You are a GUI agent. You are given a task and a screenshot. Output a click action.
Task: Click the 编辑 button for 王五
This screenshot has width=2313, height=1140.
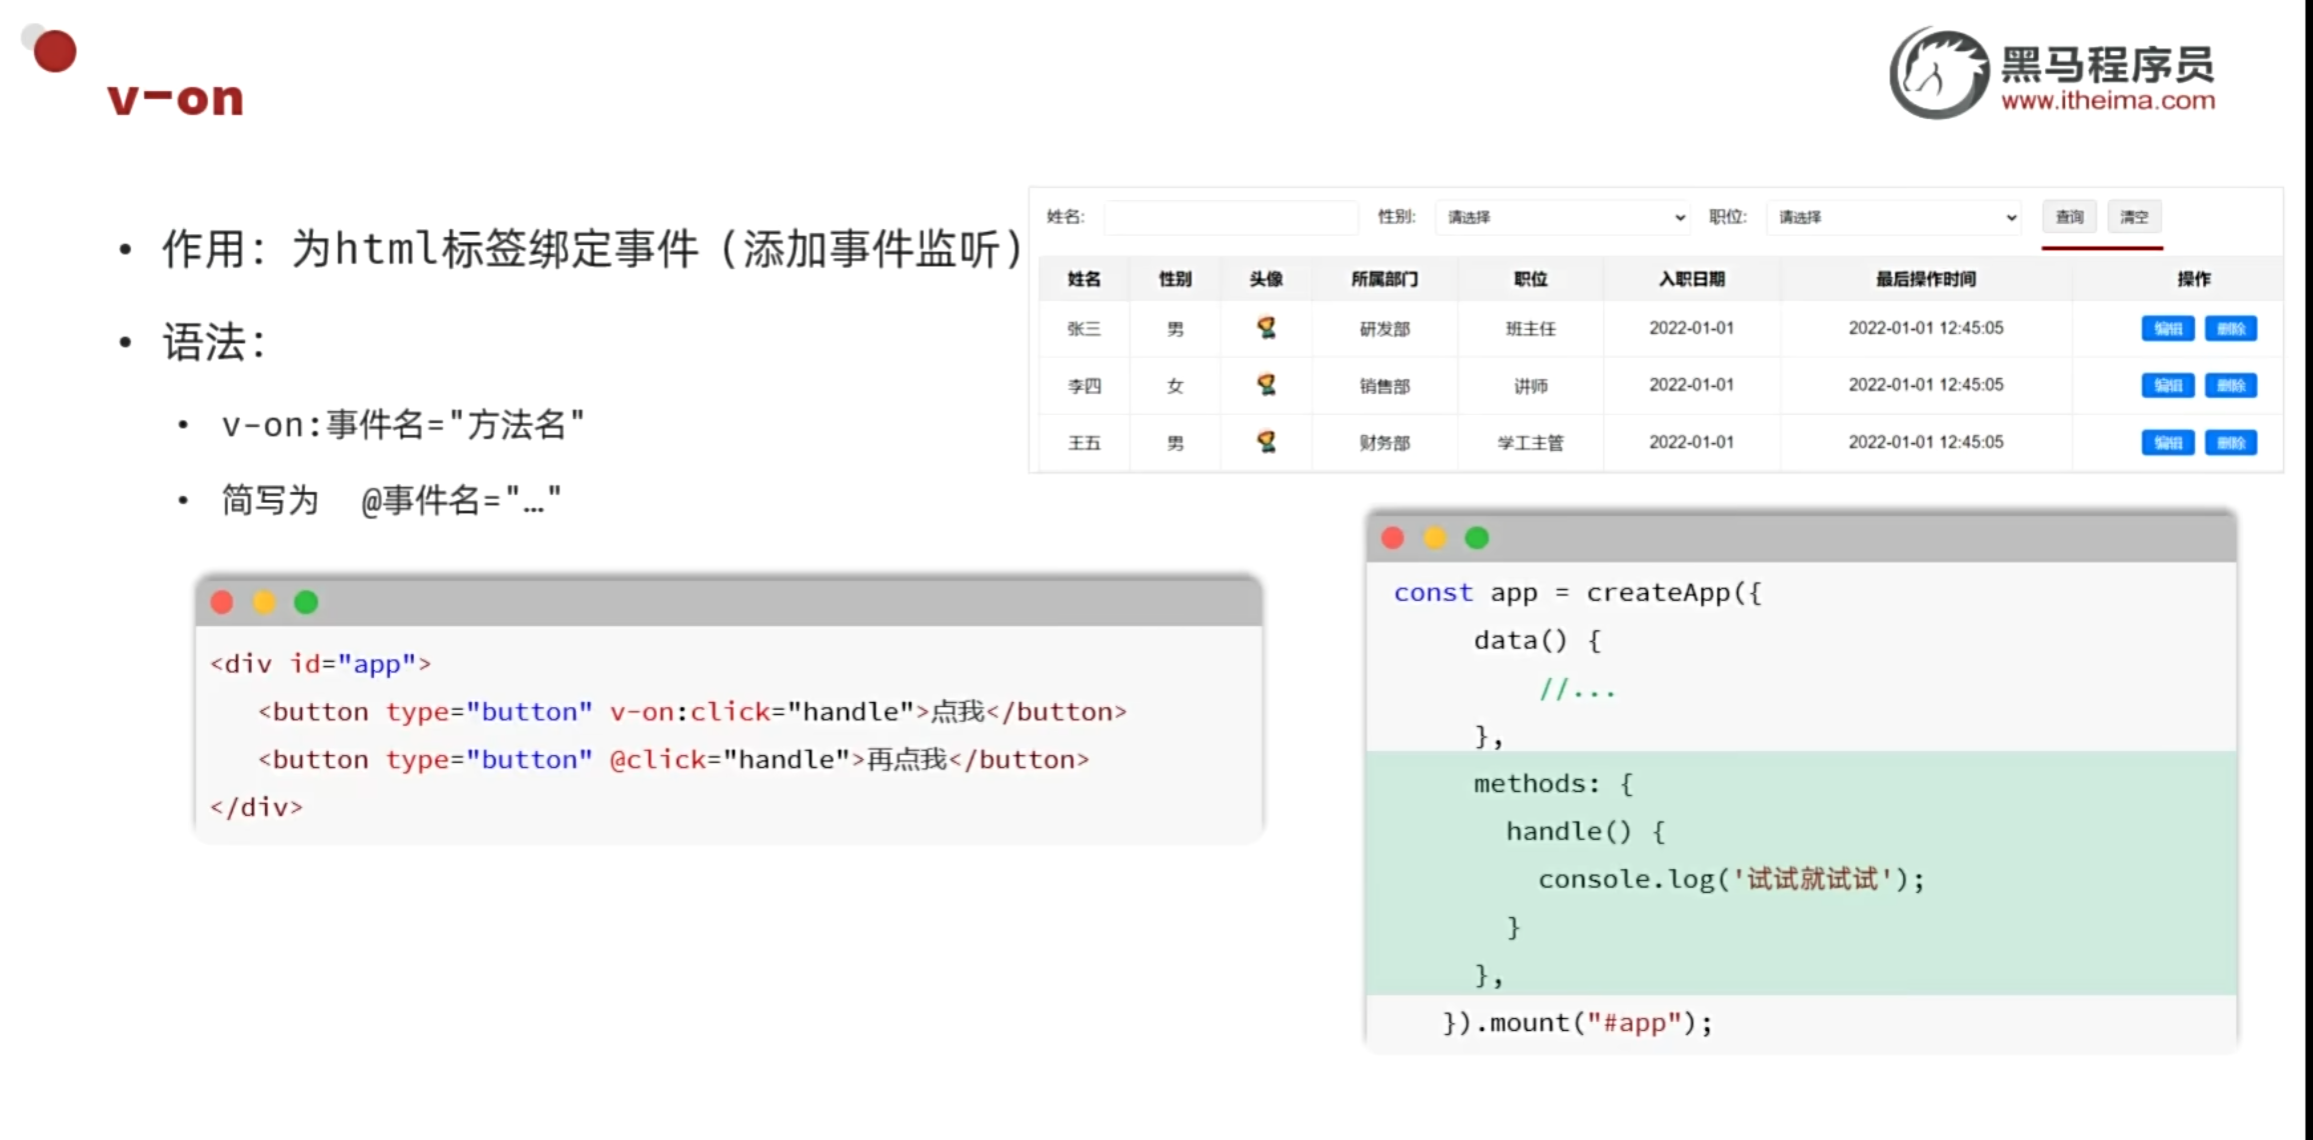pos(2167,443)
